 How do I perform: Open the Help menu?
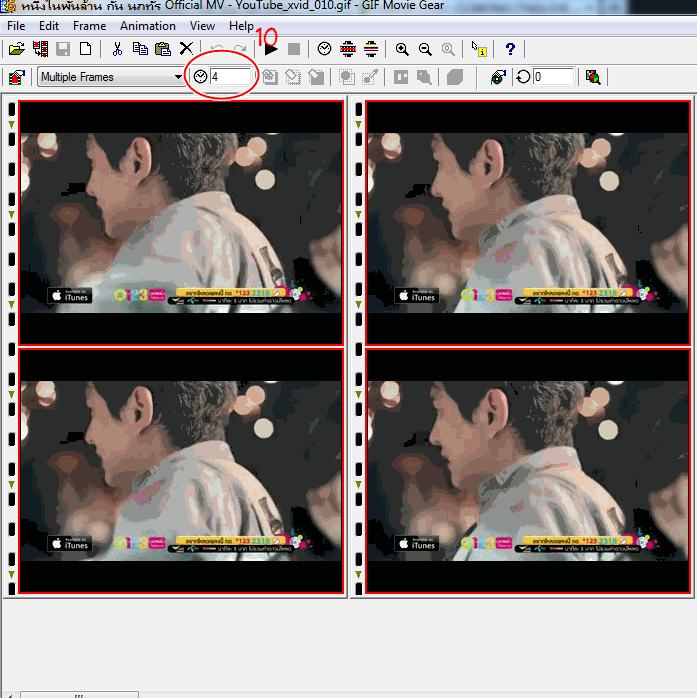tap(241, 26)
